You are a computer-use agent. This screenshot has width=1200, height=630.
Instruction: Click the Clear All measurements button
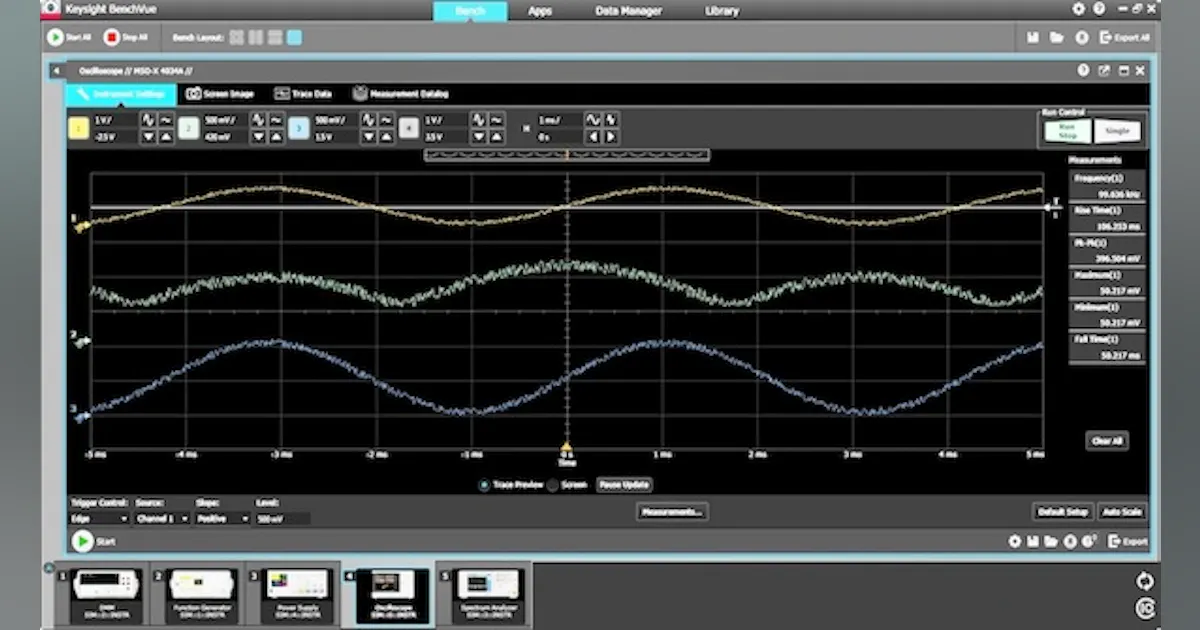[x=1107, y=440]
